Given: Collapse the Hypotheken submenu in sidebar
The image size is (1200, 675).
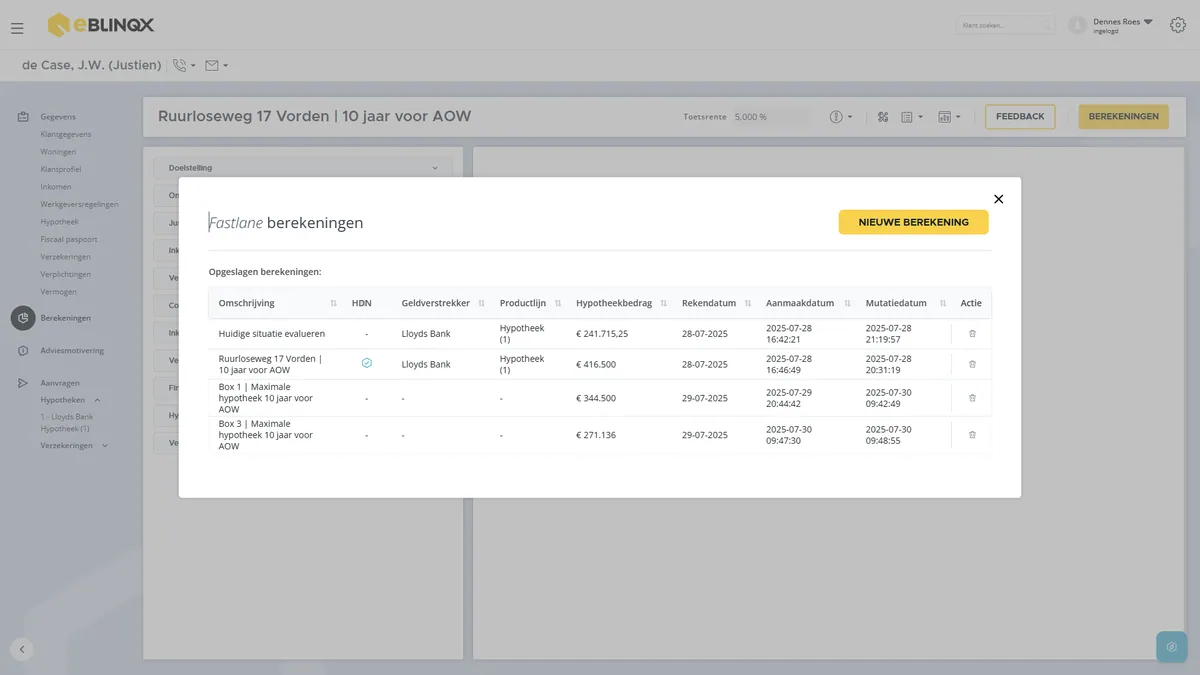Looking at the screenshot, I should (97, 400).
